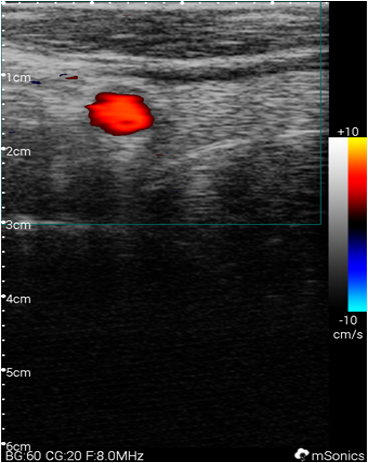Click the yellow top of the color bar
The image size is (368, 463).
[357, 144]
